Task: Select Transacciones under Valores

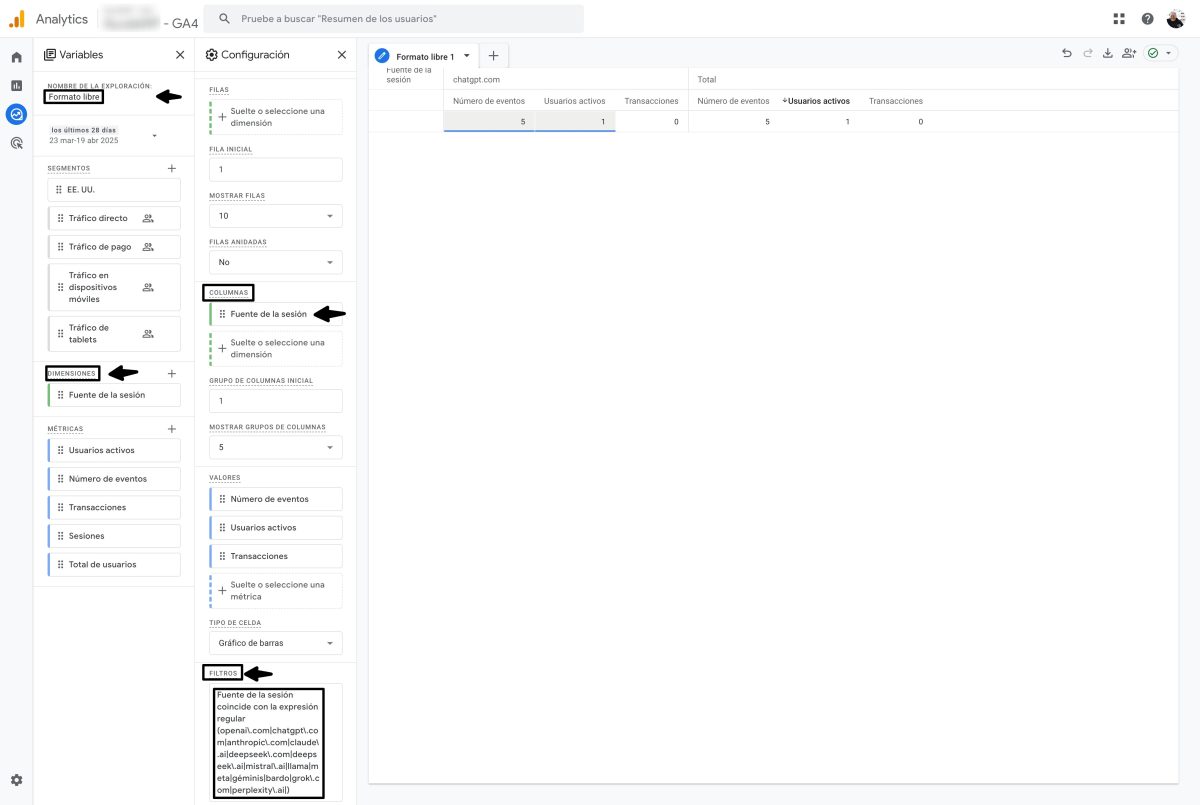Action: click(x=276, y=556)
